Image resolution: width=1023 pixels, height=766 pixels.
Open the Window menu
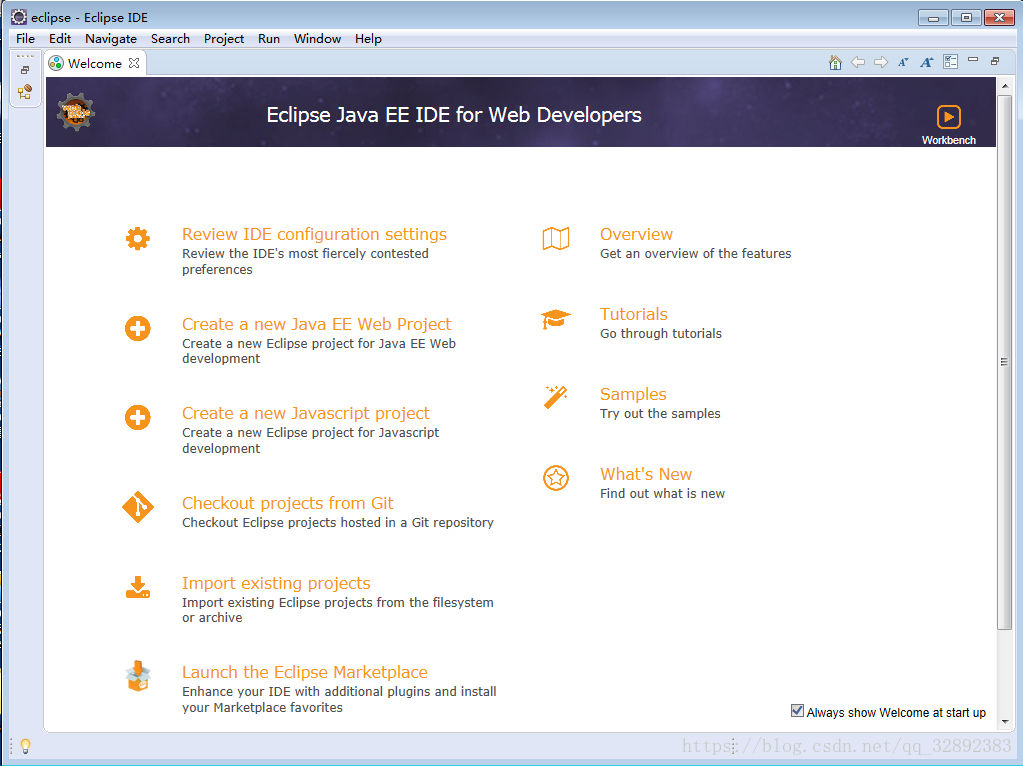pos(317,38)
